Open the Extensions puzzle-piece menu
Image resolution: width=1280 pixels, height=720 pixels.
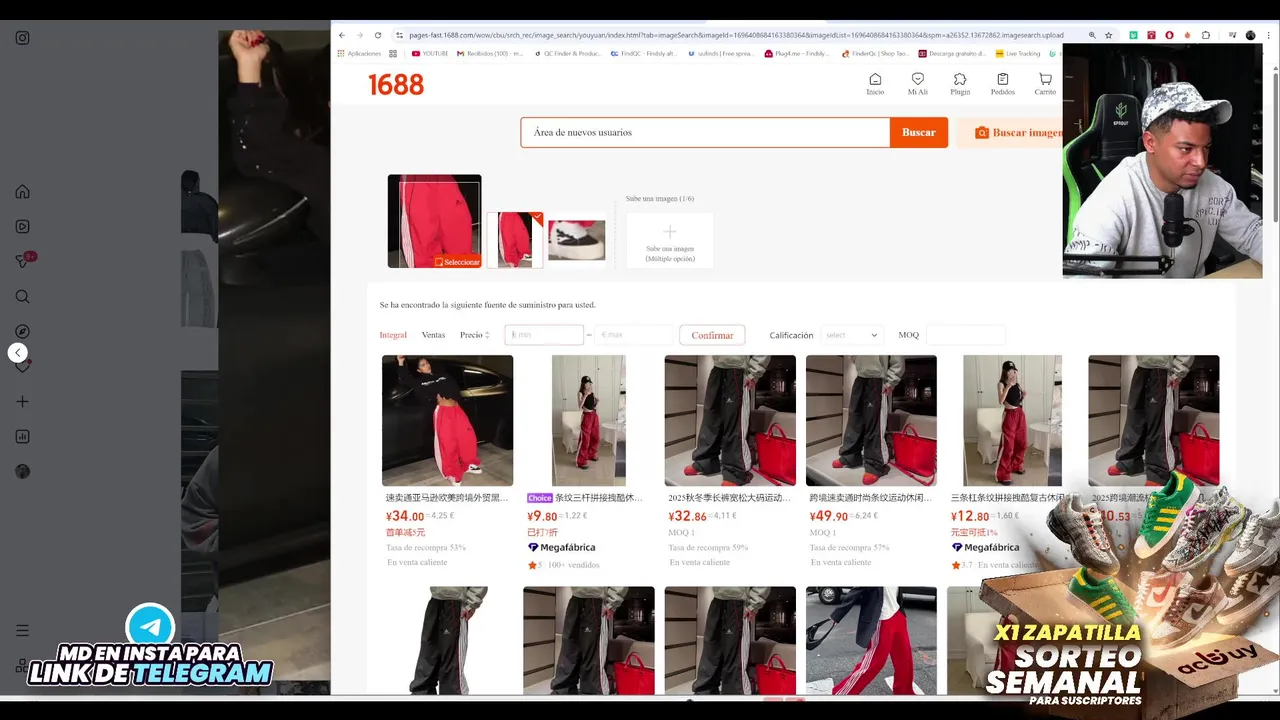(x=1206, y=35)
